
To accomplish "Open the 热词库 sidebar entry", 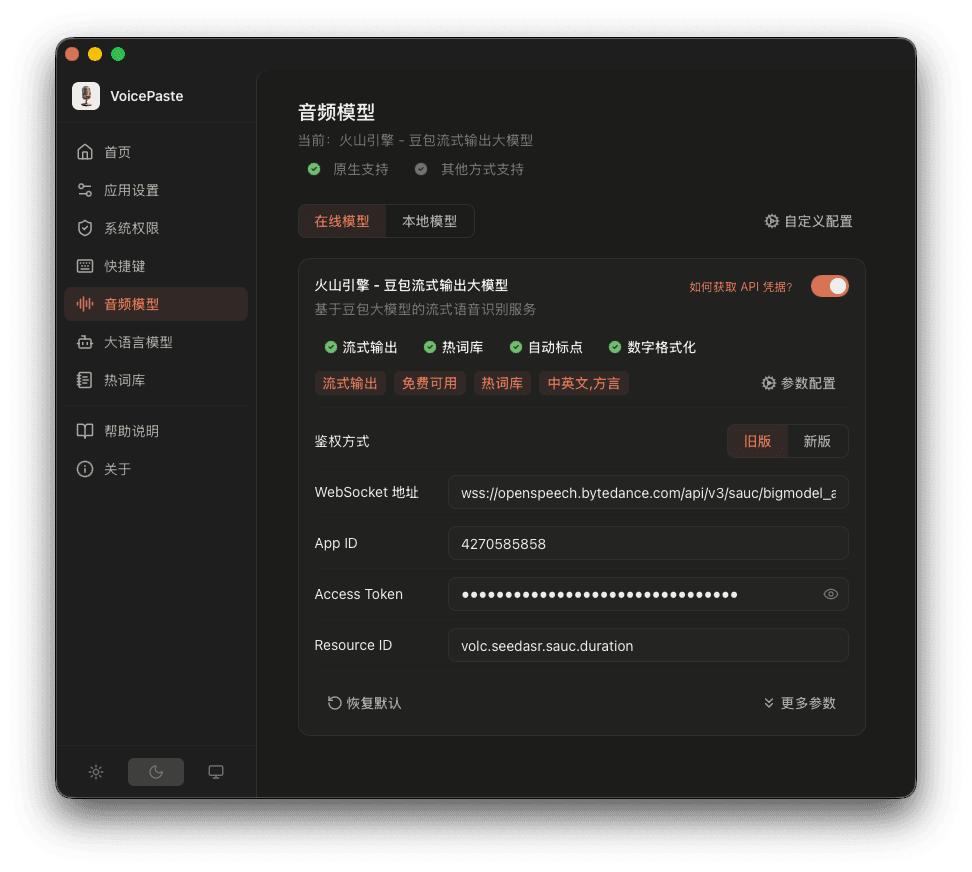I will [156, 381].
